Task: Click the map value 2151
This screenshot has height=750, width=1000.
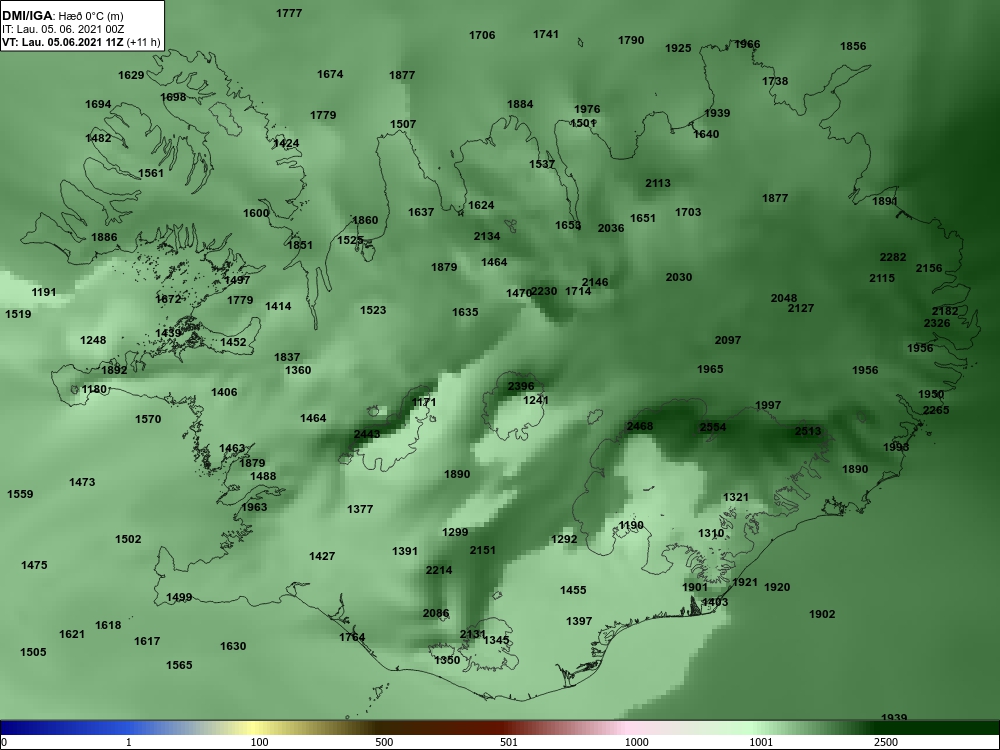Action: point(483,550)
